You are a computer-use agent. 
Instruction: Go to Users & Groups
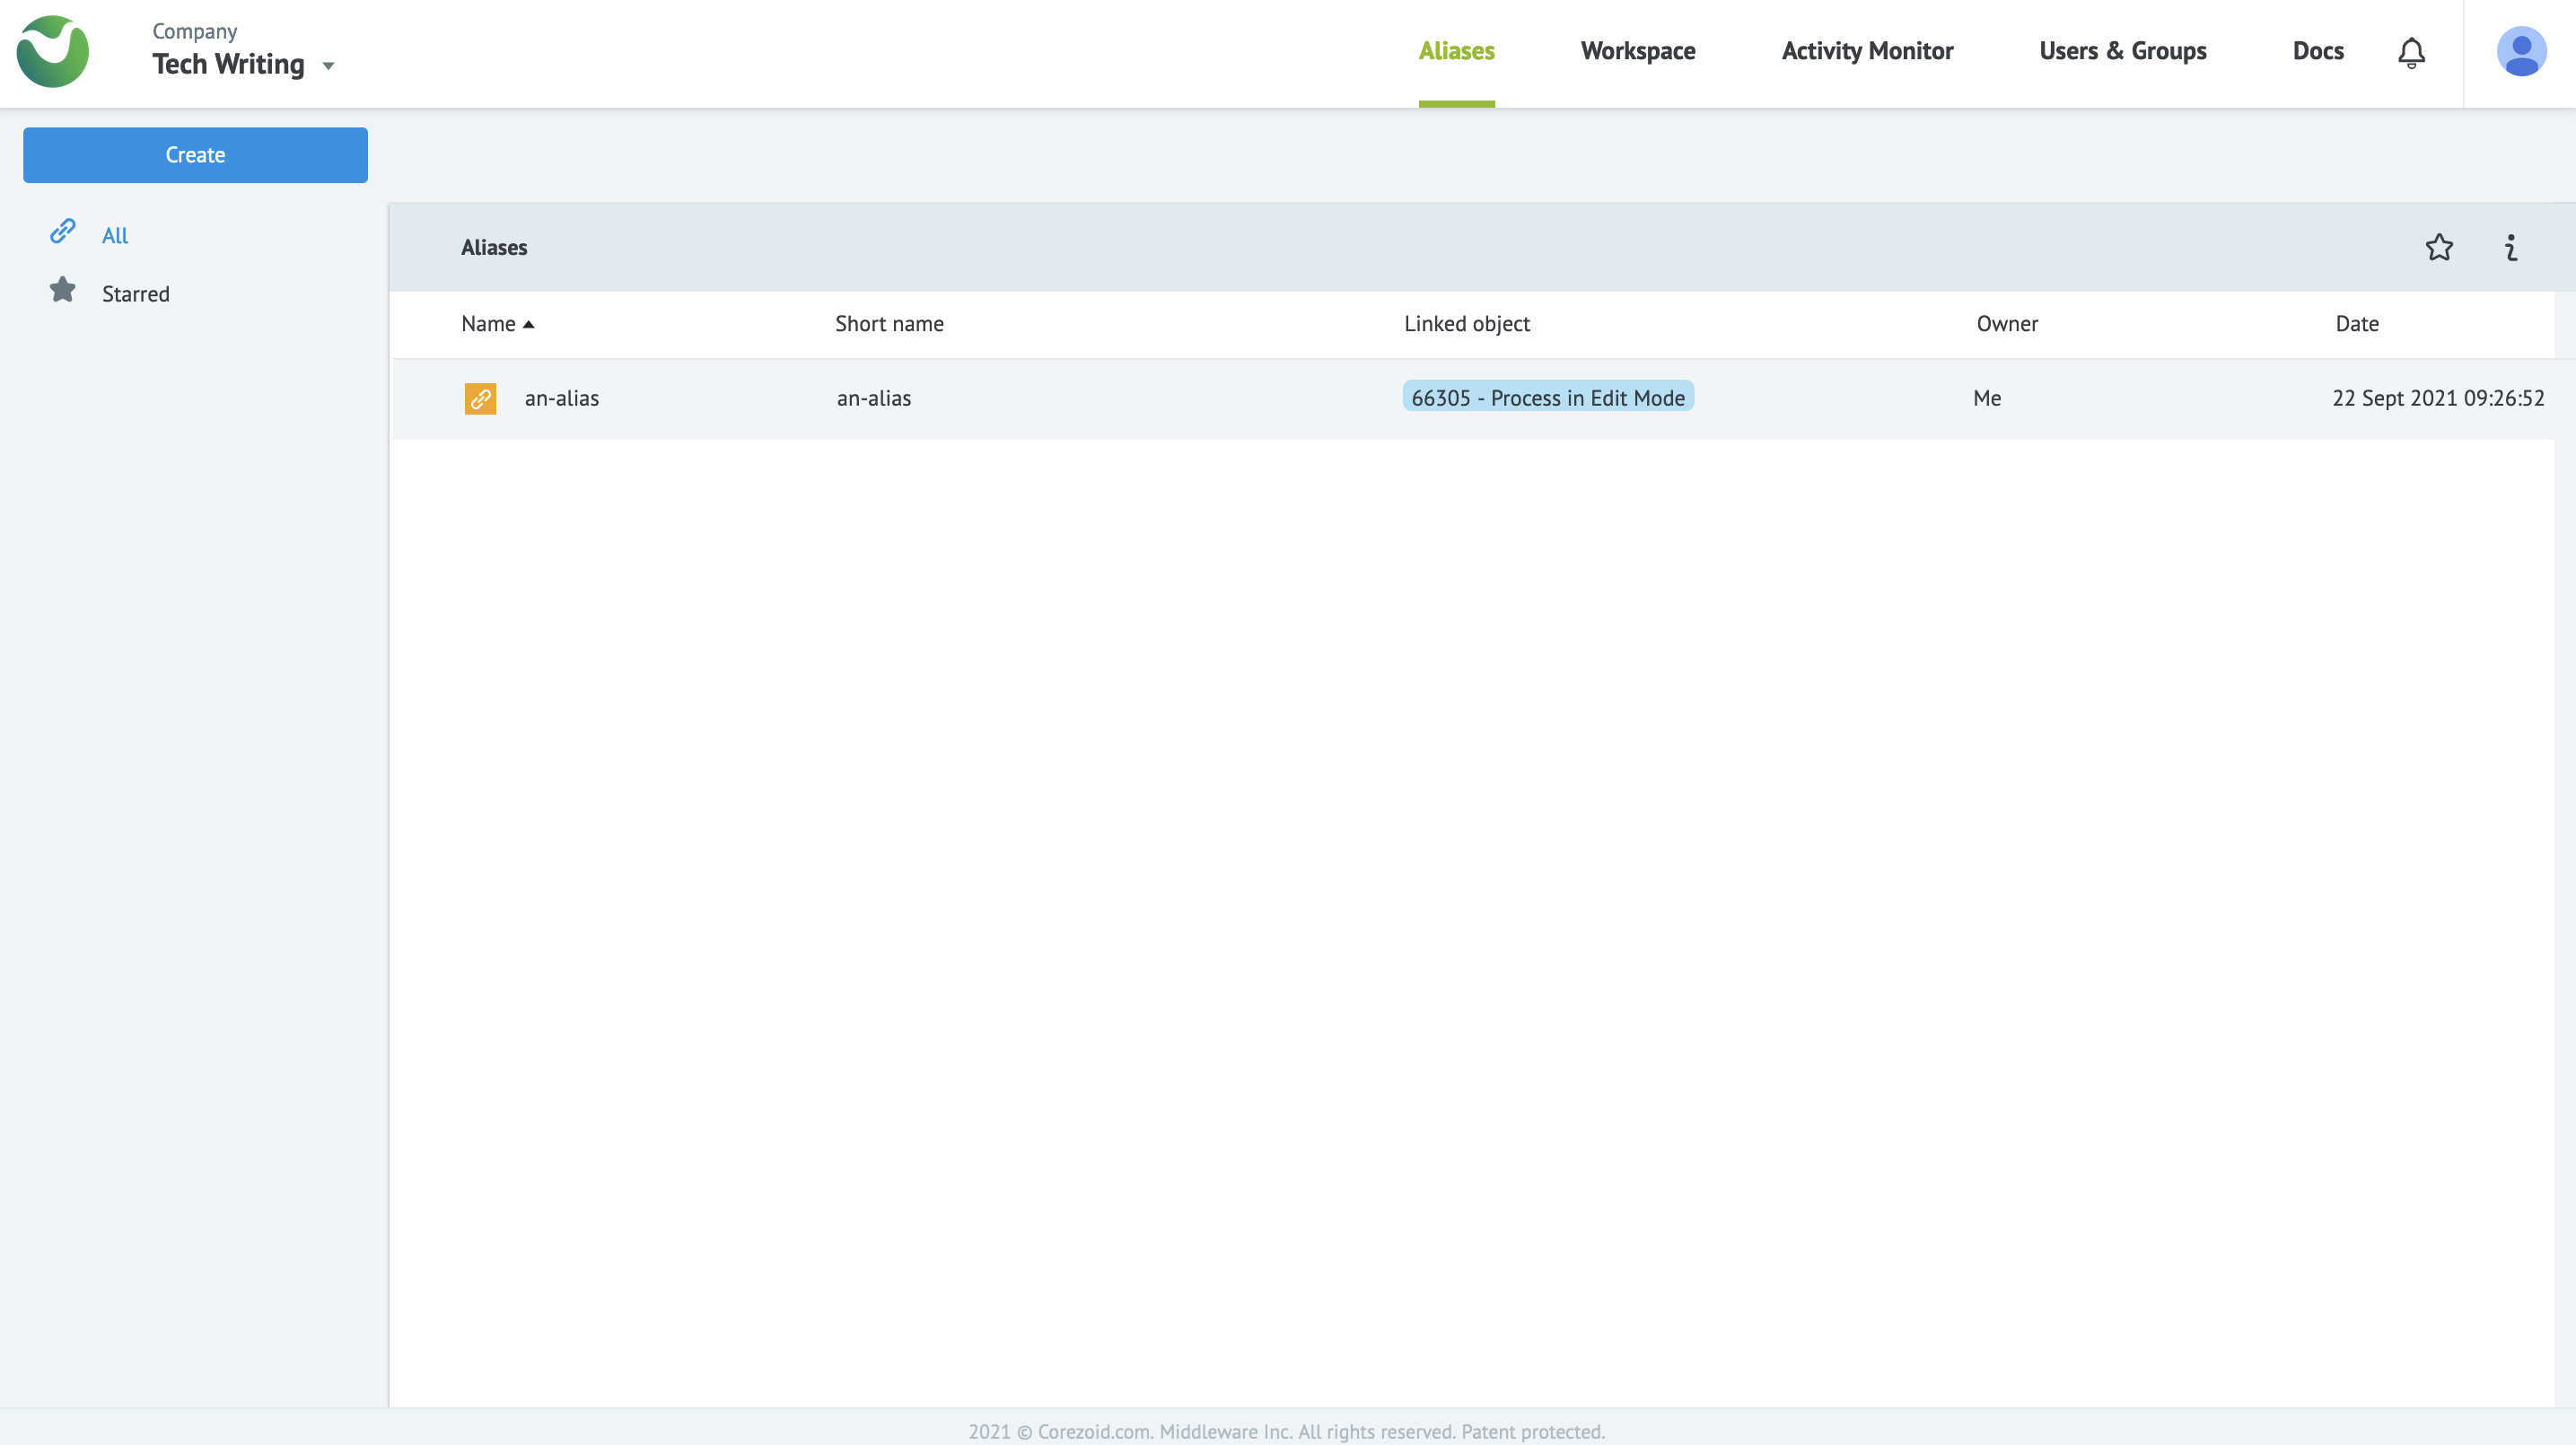[2122, 51]
